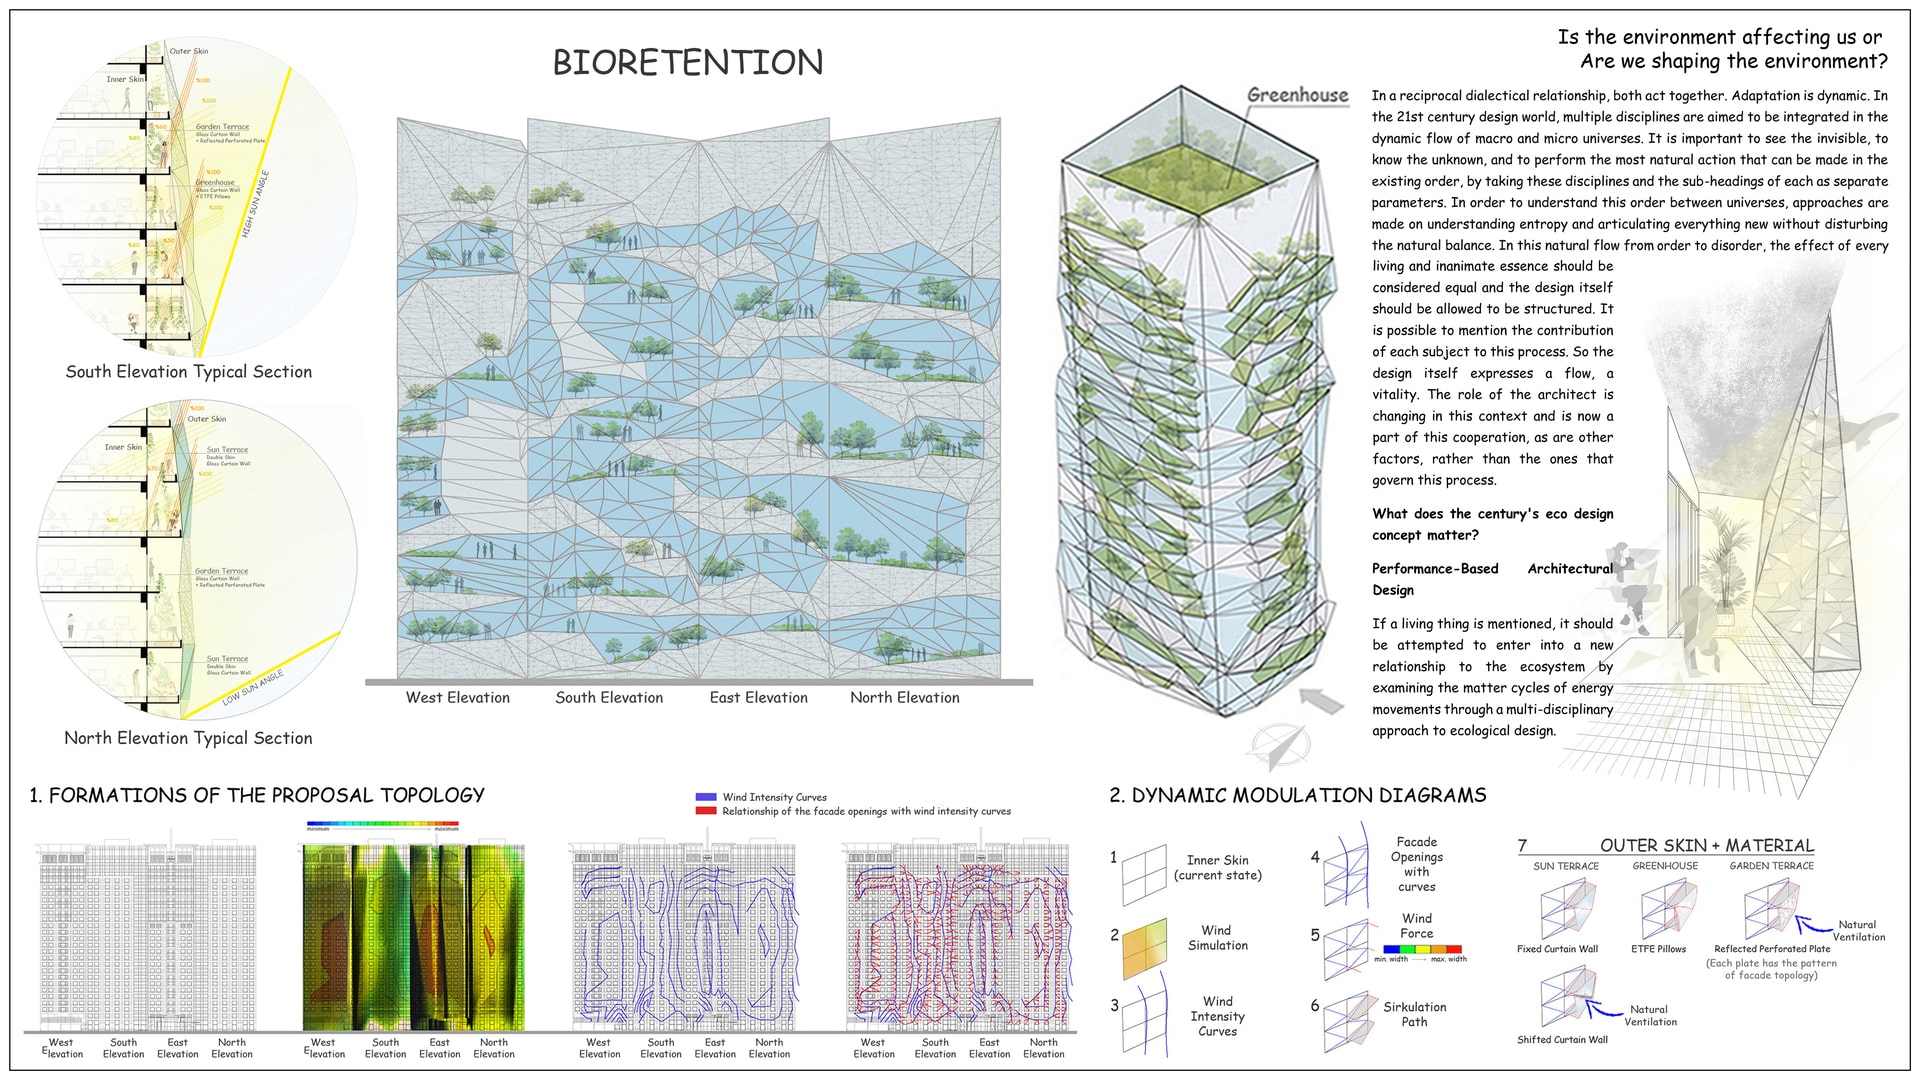Viewport: 1920px width, 1080px height.
Task: Click the ETFE Pillows module icon
Action: pos(1669,909)
